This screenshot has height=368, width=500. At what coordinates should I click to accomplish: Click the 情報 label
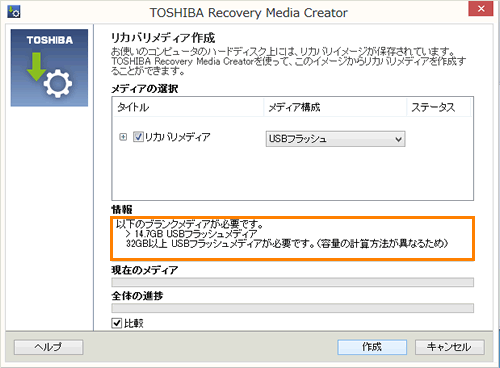pyautogui.click(x=122, y=209)
